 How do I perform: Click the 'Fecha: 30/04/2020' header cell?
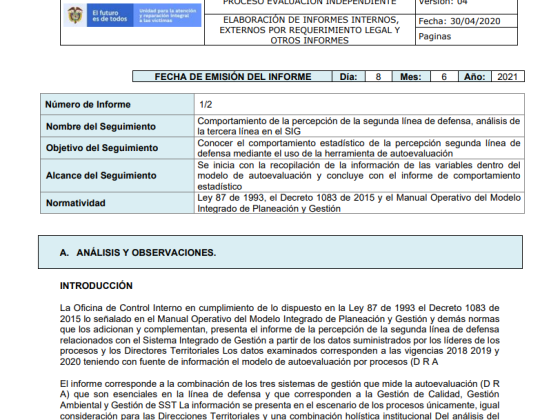click(x=466, y=21)
